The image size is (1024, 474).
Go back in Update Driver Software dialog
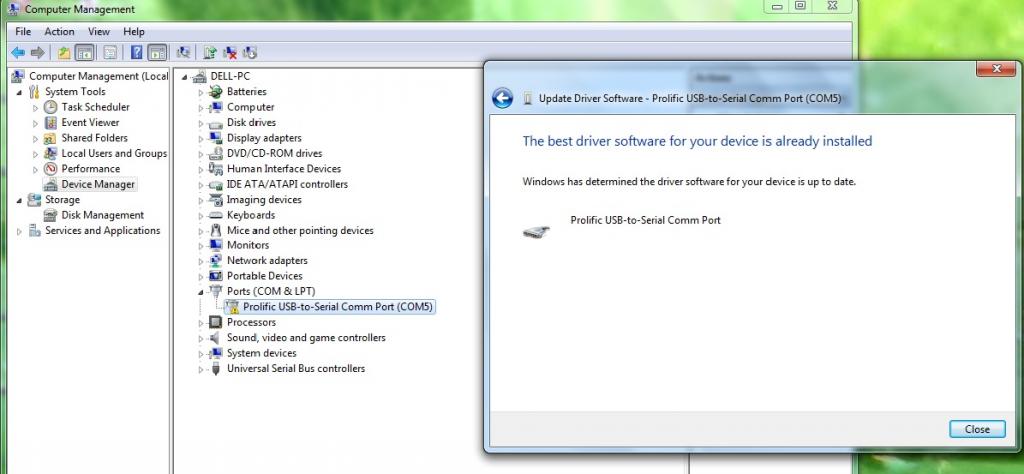coord(502,99)
